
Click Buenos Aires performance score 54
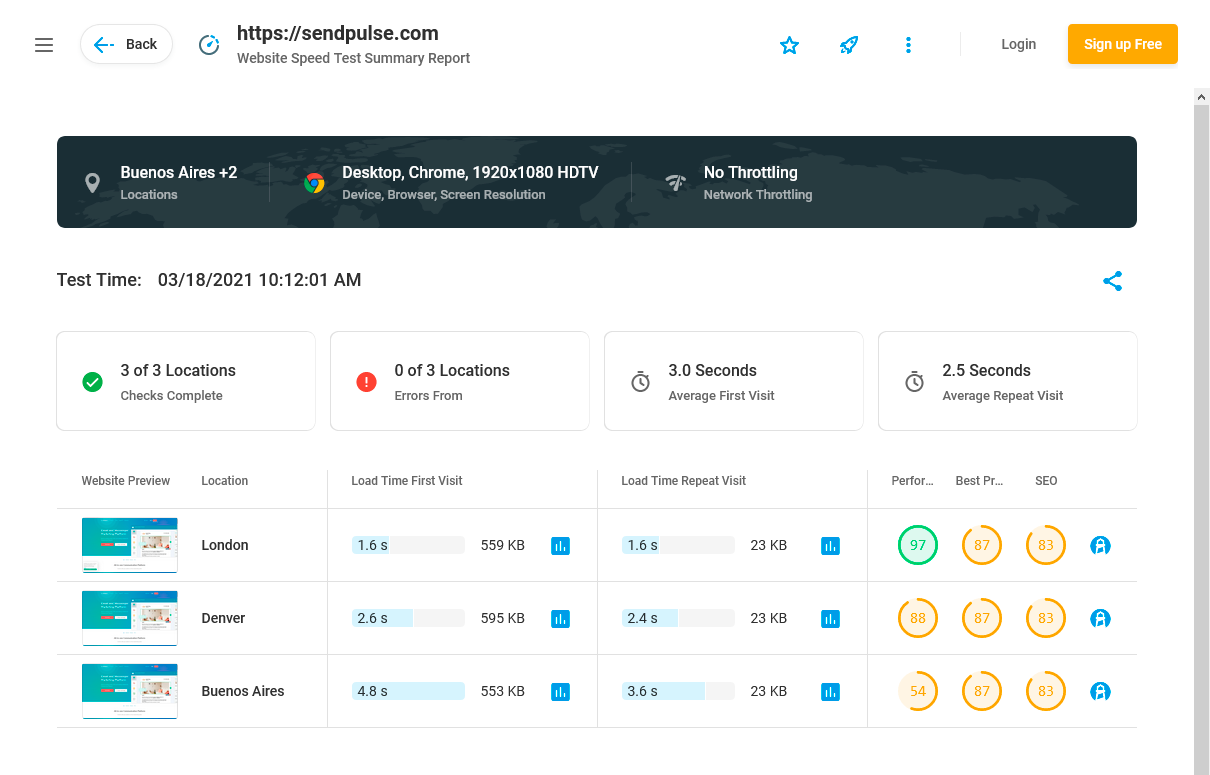pos(918,691)
